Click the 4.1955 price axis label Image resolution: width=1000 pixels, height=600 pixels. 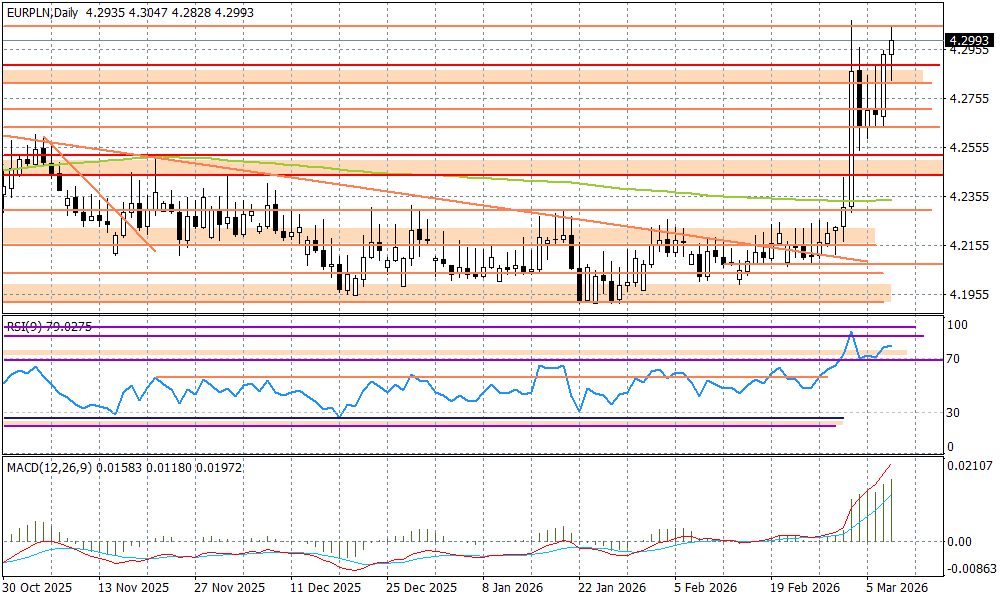coord(967,294)
